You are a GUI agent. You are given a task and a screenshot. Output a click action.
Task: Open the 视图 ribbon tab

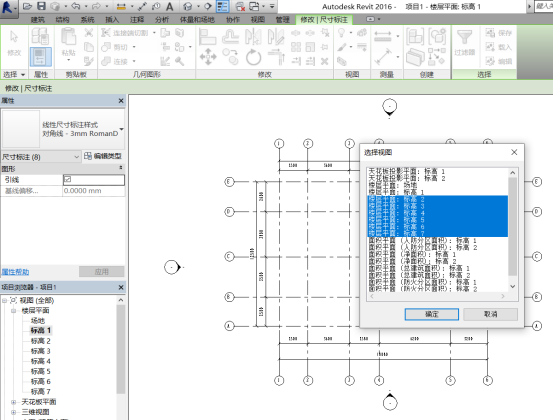tap(258, 20)
